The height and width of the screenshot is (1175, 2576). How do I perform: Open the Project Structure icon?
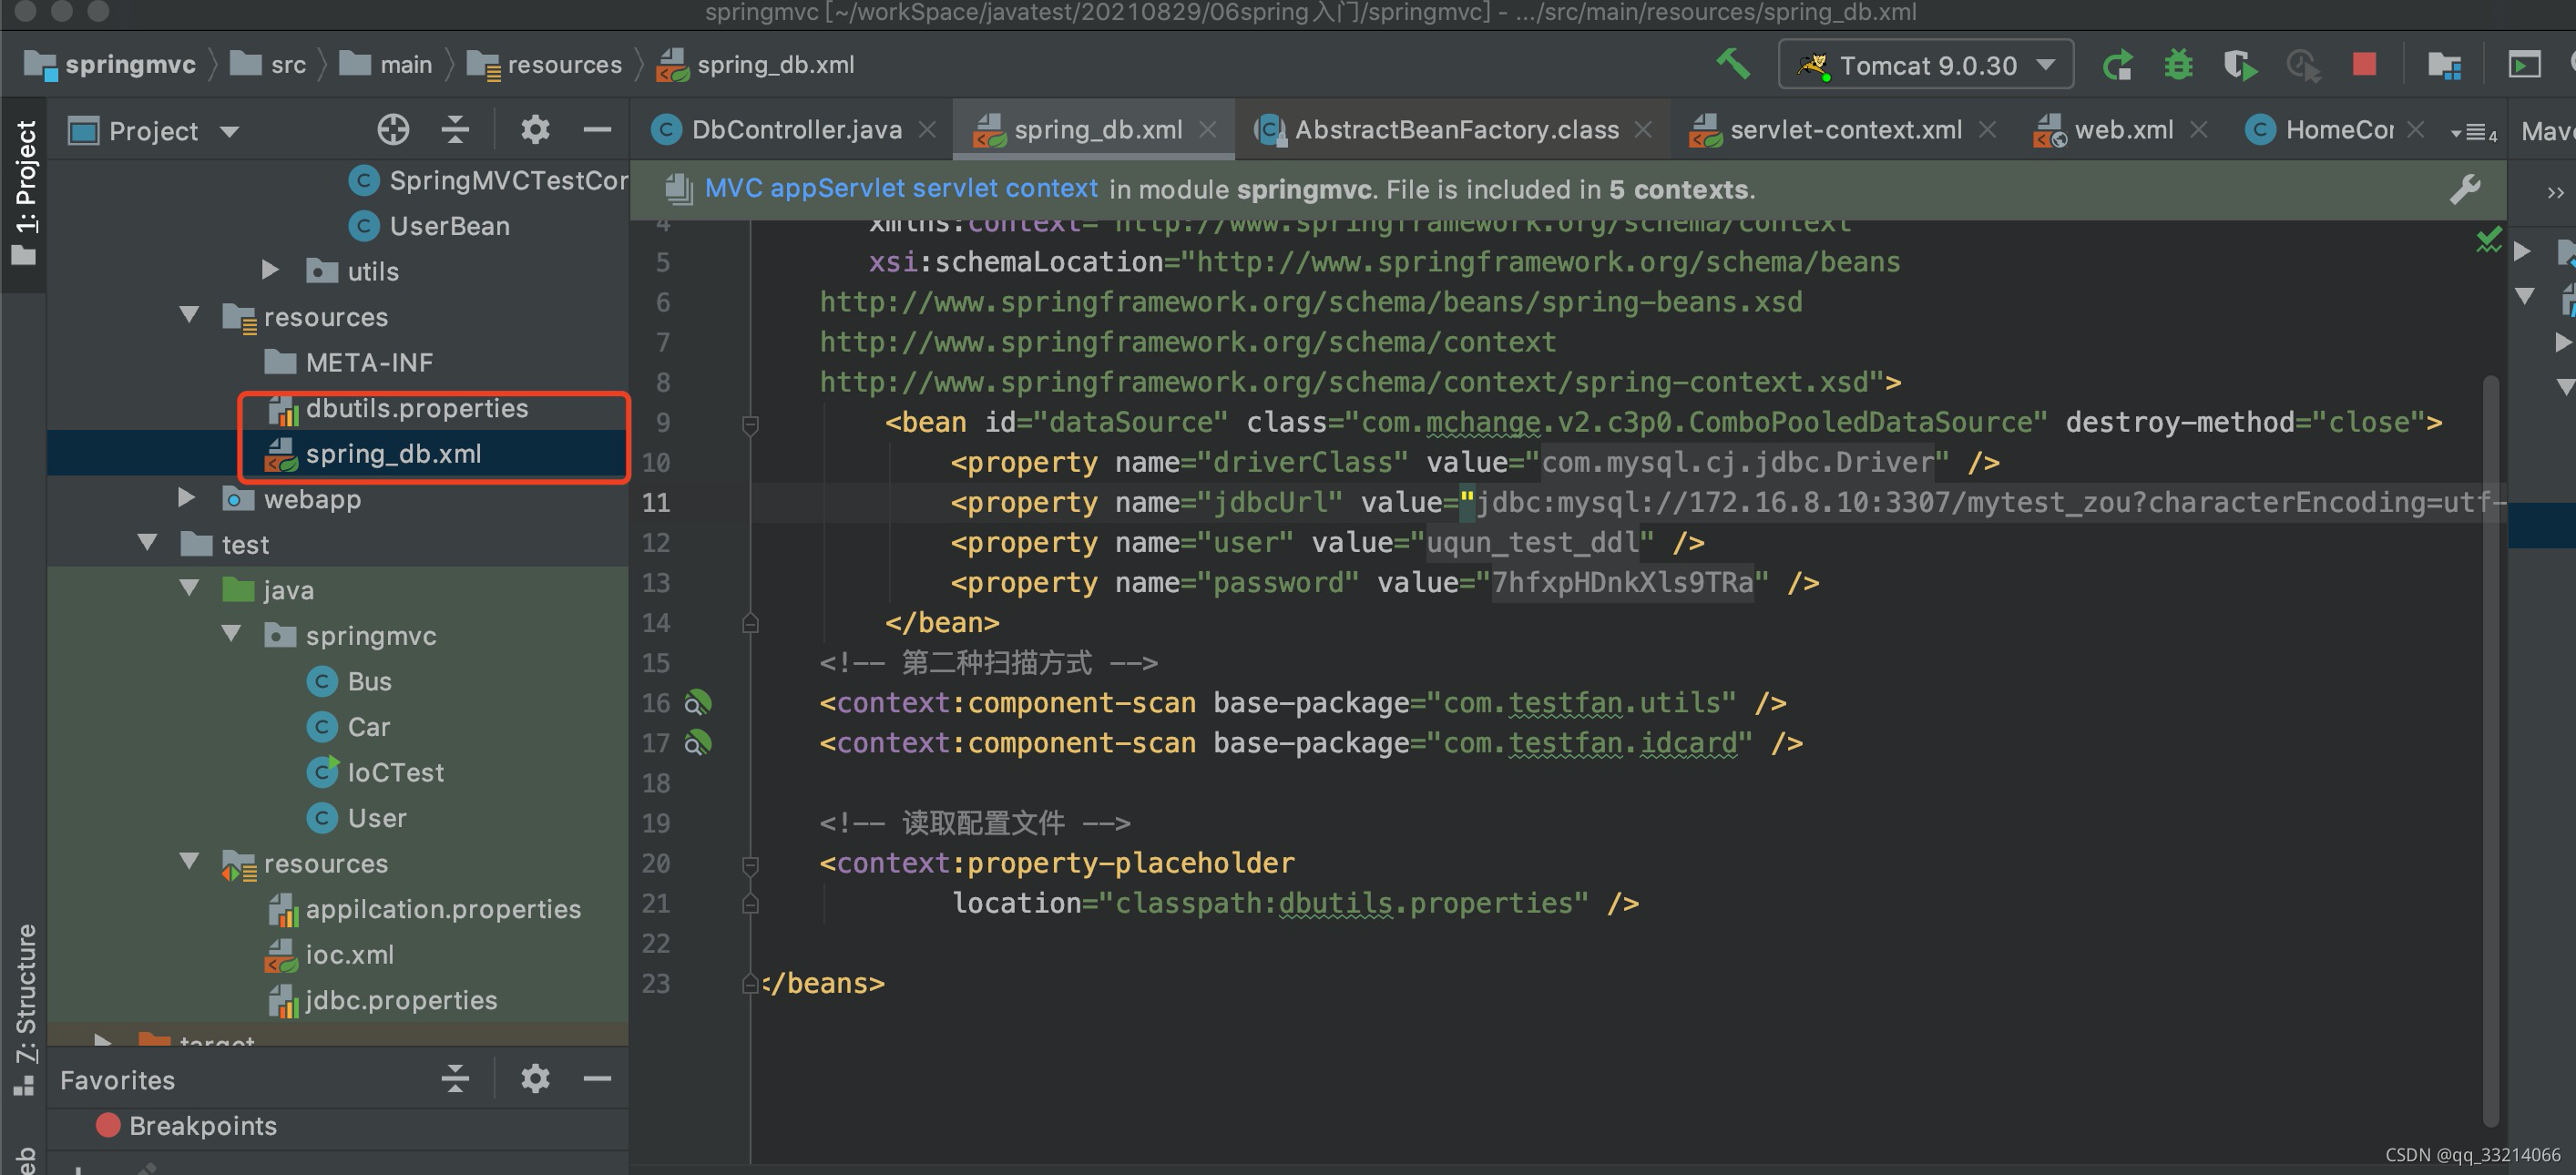point(2444,65)
